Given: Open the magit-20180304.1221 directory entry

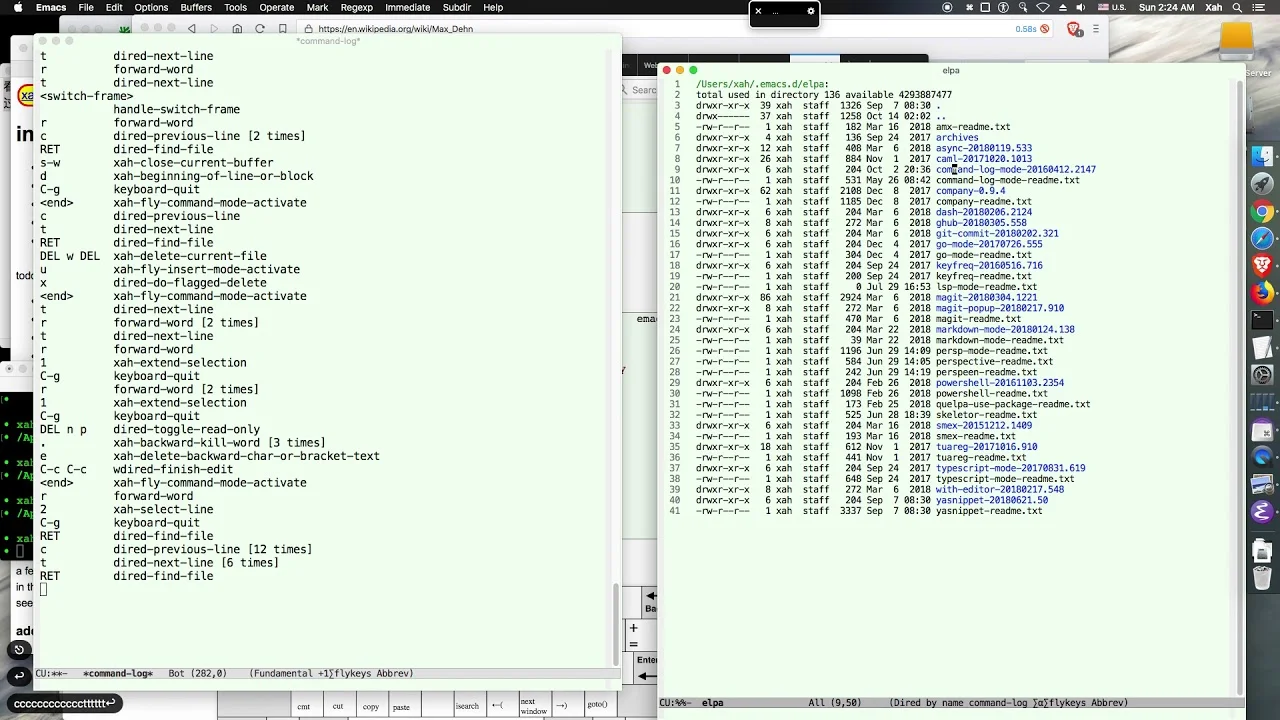Looking at the screenshot, I should [x=986, y=298].
